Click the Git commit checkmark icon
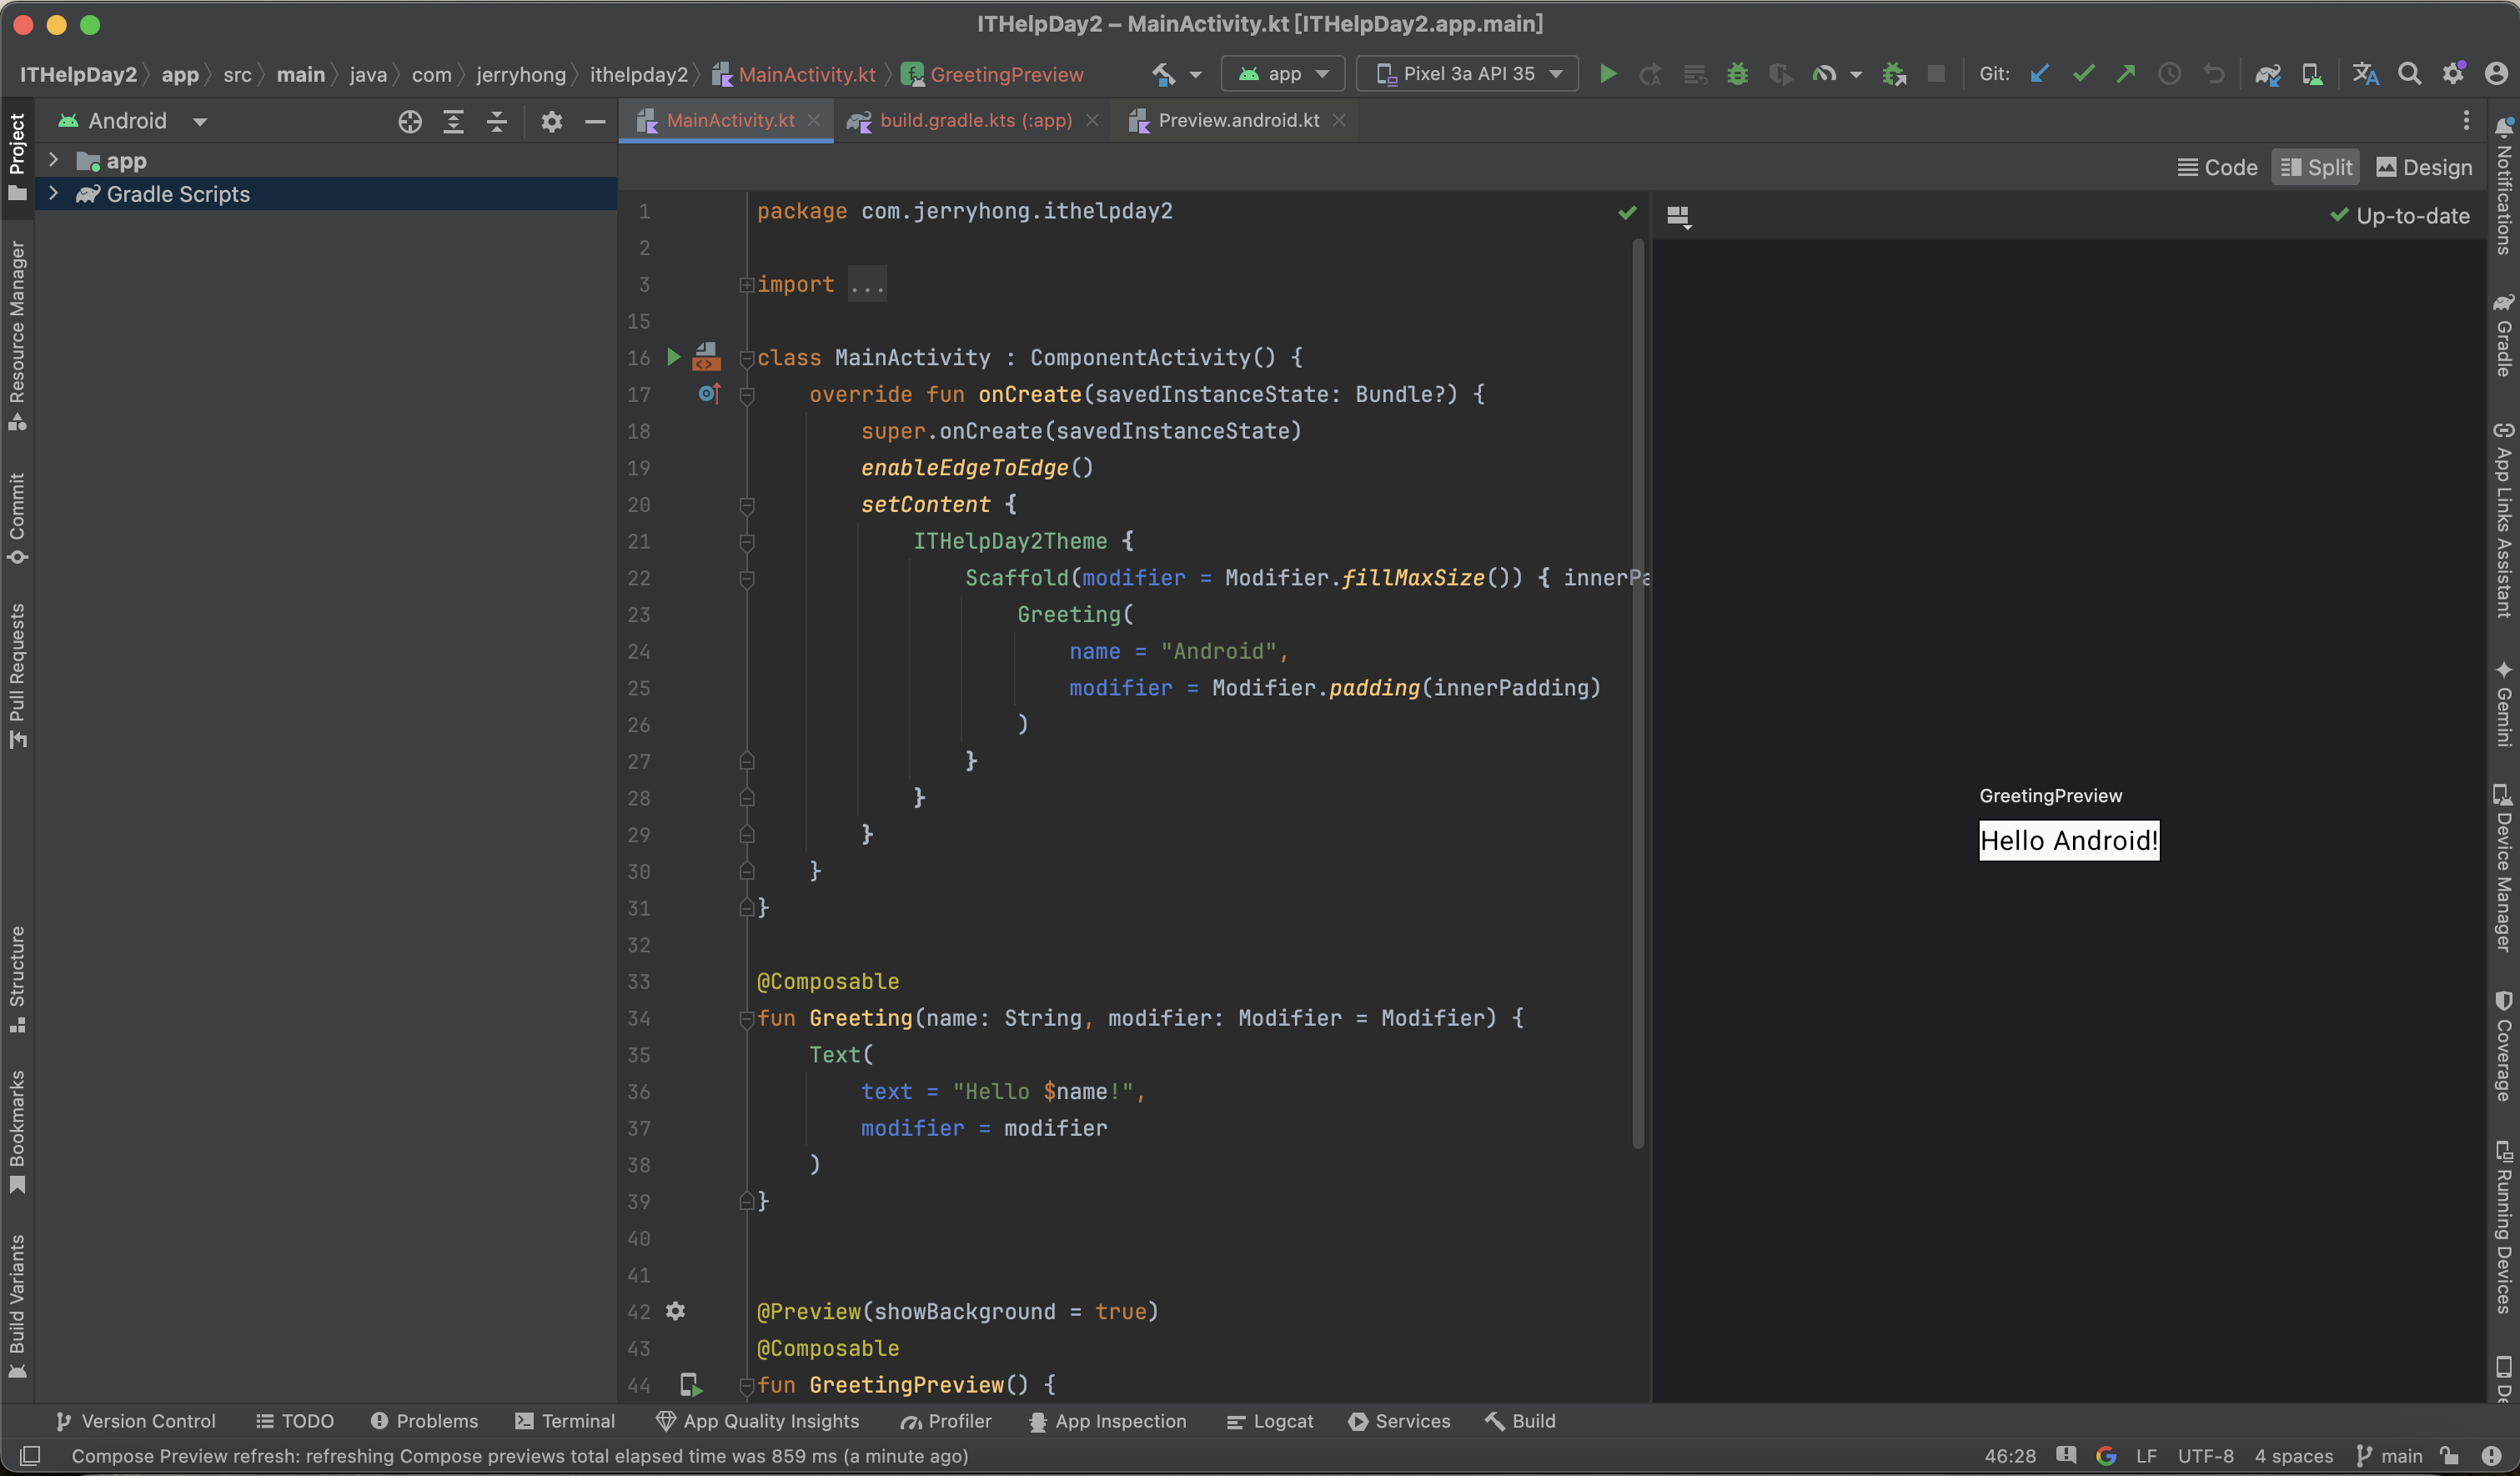Viewport: 2520px width, 1476px height. (x=2084, y=74)
